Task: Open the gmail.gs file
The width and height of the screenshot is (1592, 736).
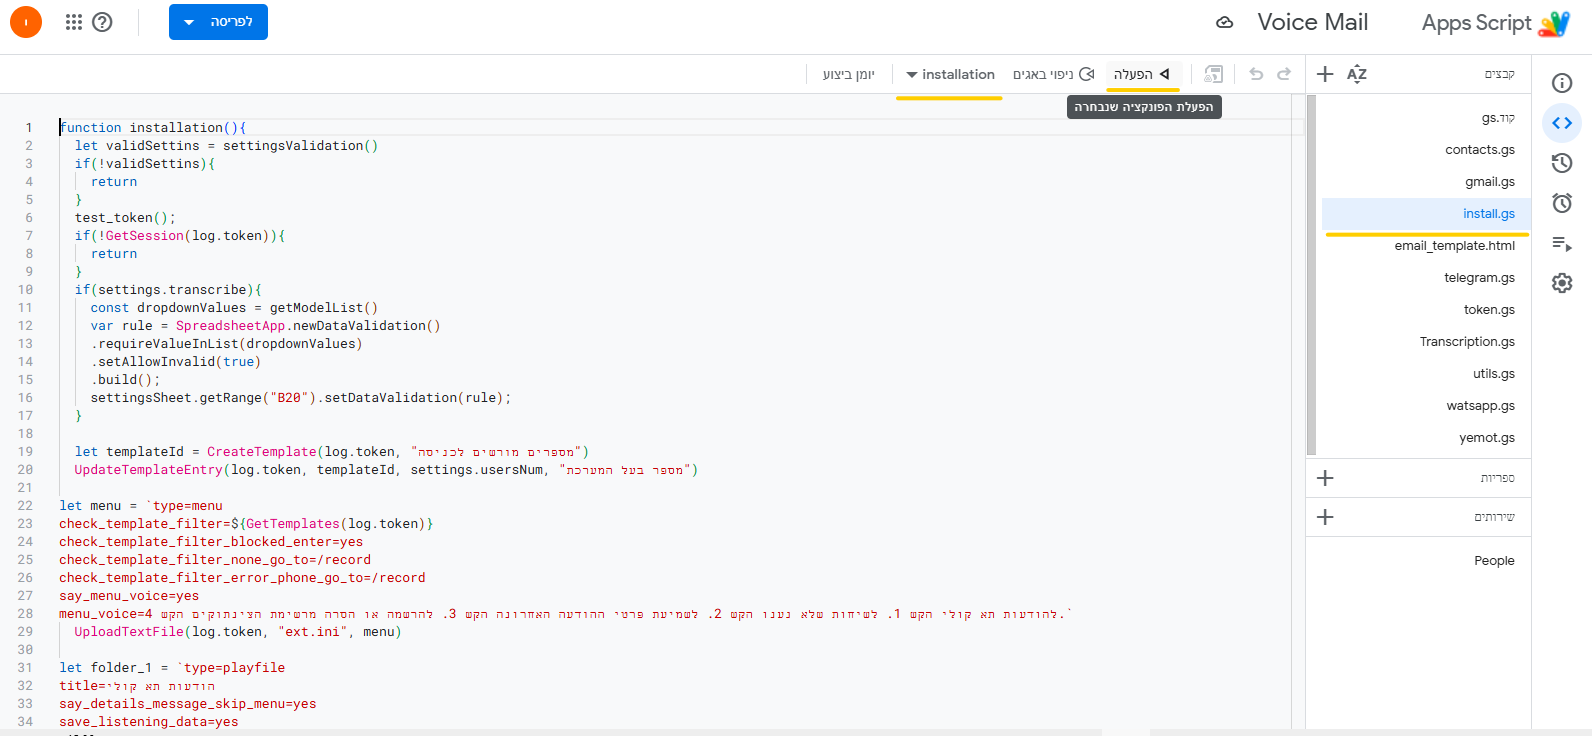Action: click(1490, 182)
